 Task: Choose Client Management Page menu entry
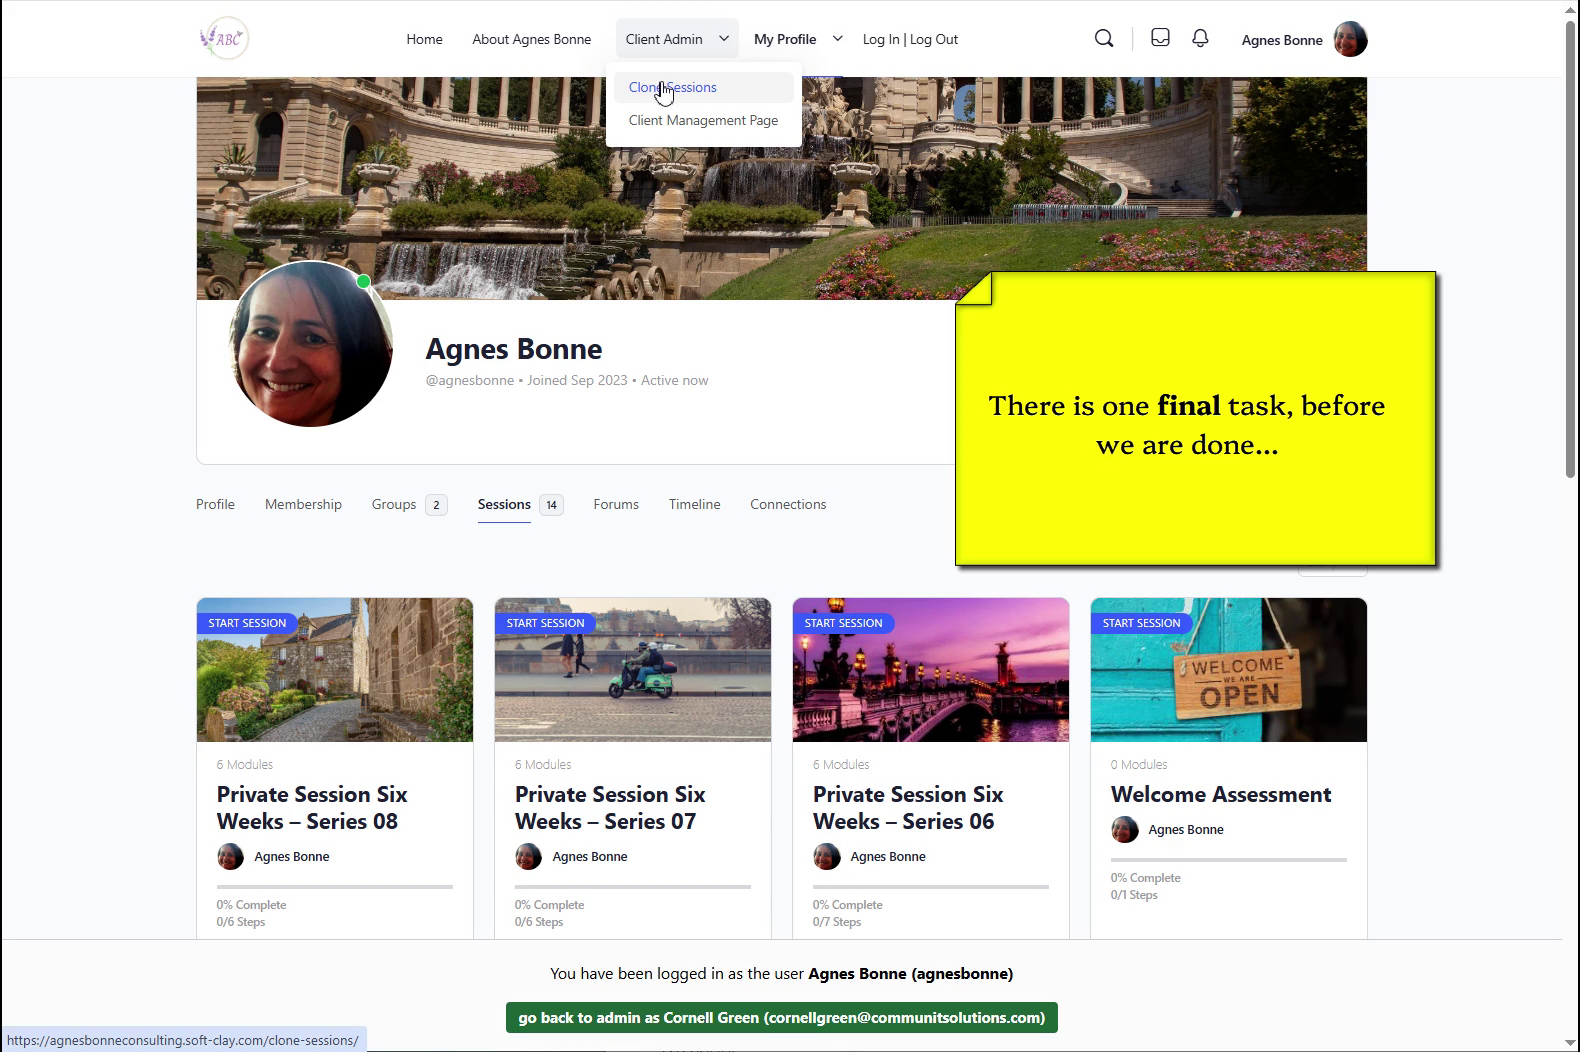coord(703,121)
